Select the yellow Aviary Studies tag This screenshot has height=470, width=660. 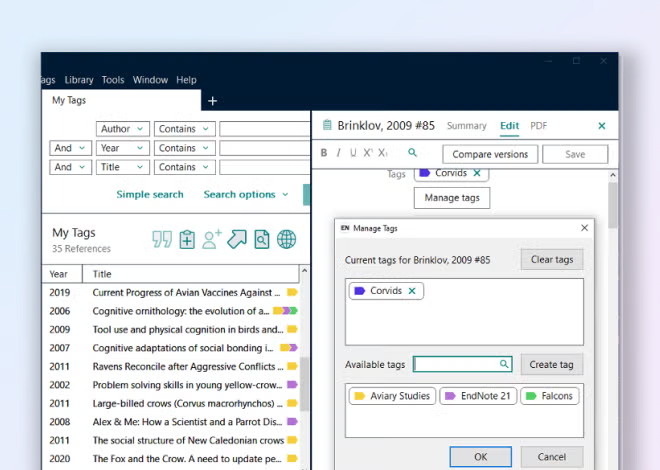[x=392, y=396]
